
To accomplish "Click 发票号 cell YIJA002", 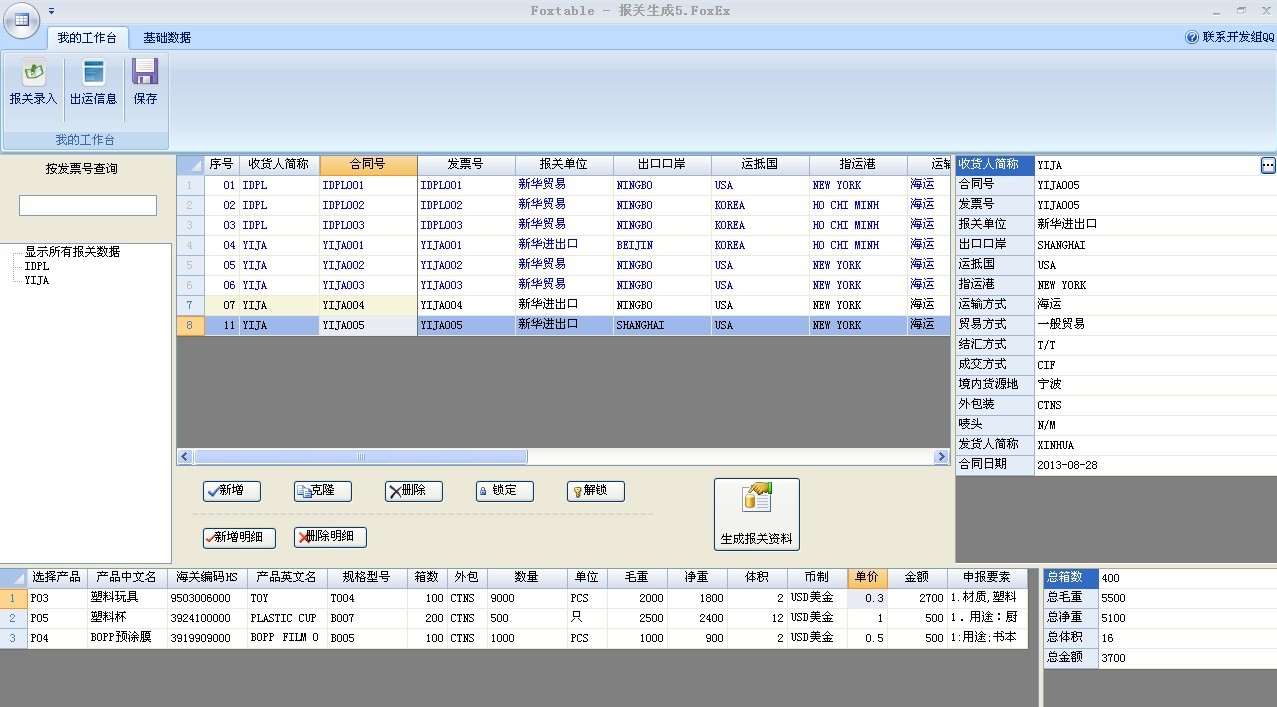I will [466, 265].
